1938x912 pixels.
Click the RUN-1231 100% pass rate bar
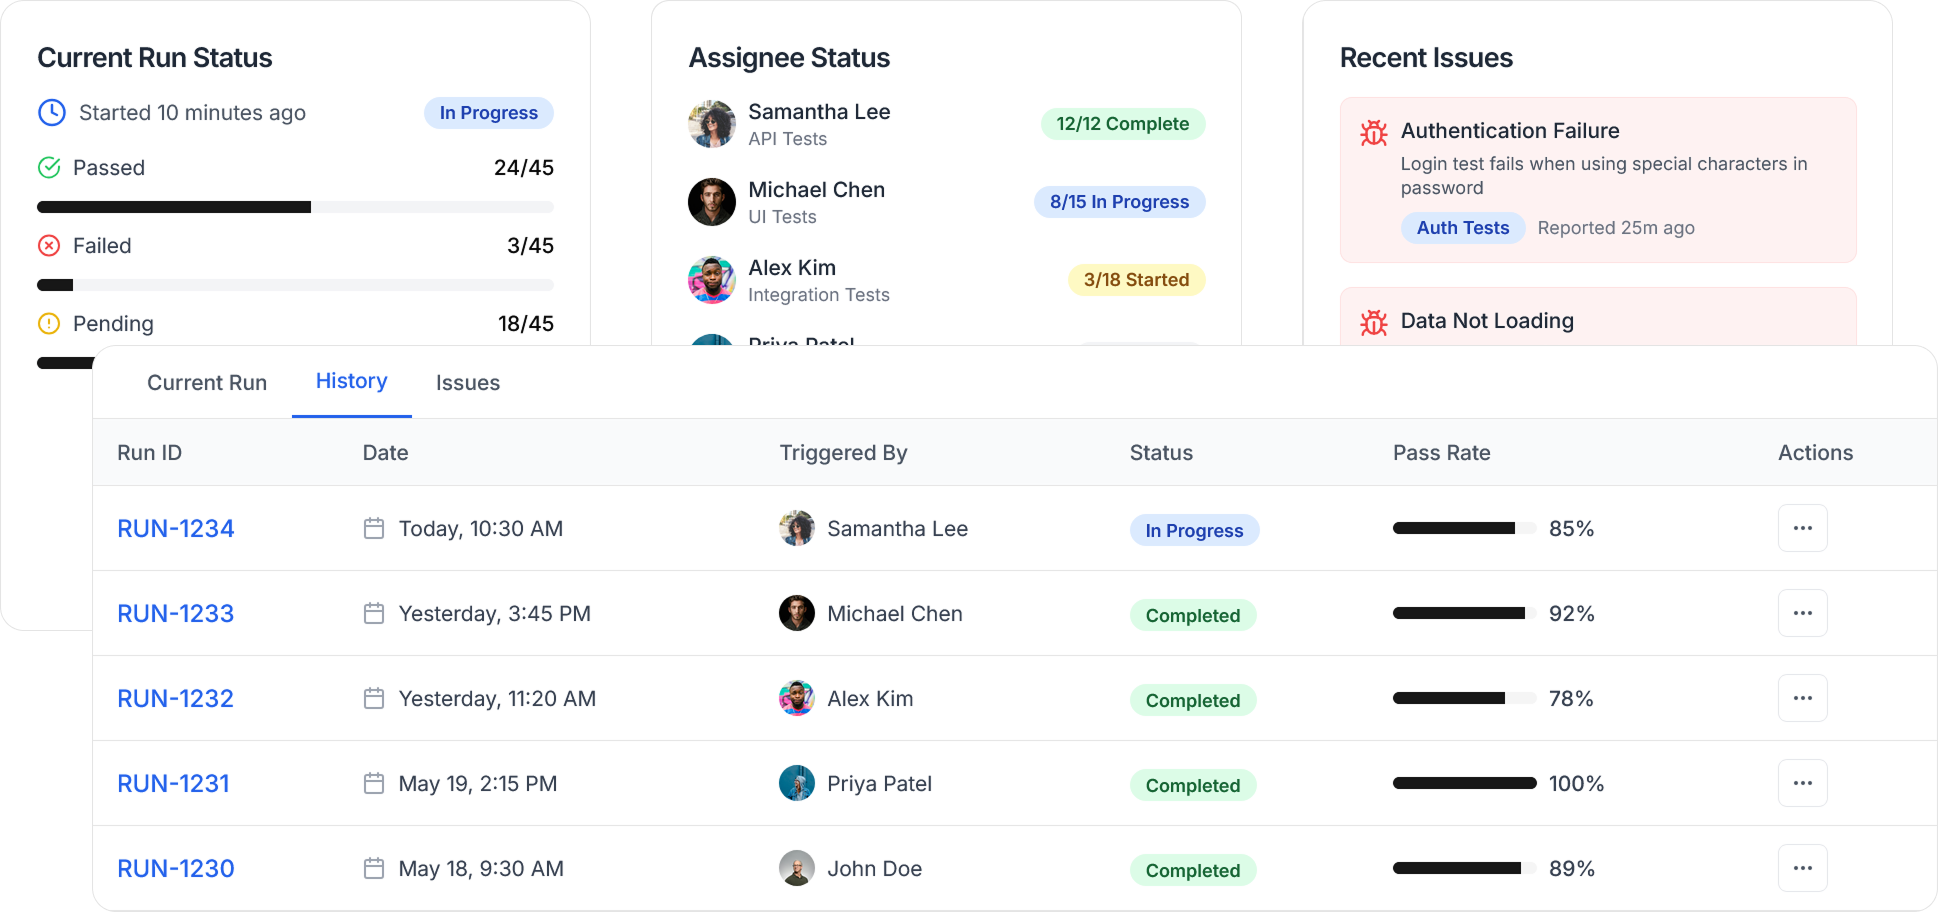pos(1464,783)
